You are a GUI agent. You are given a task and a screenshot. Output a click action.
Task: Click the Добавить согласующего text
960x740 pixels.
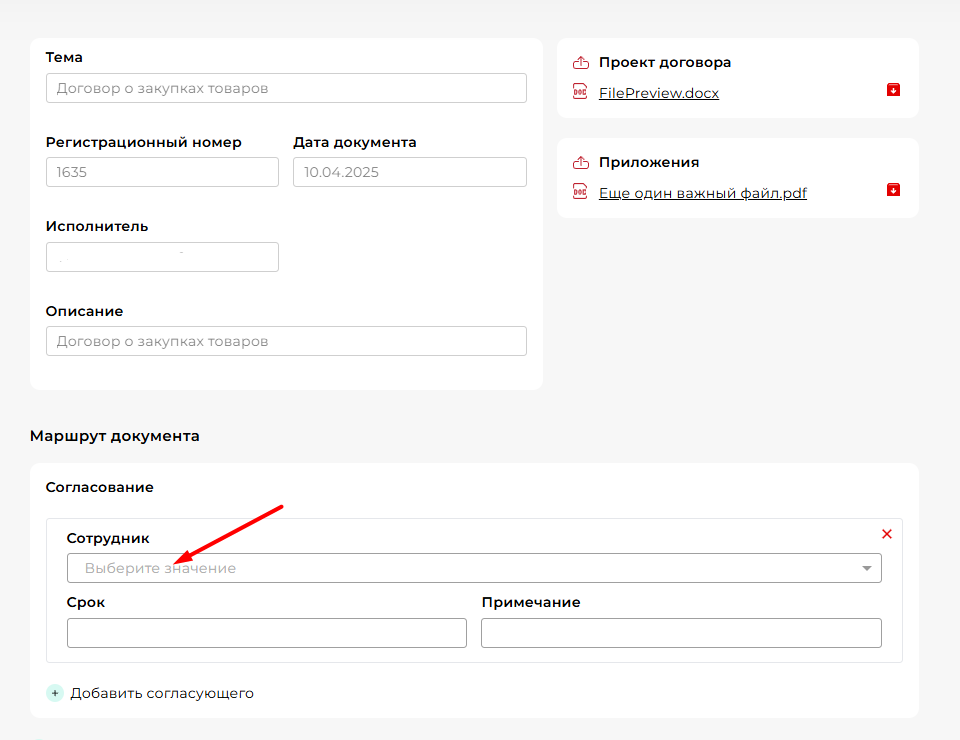click(x=162, y=693)
